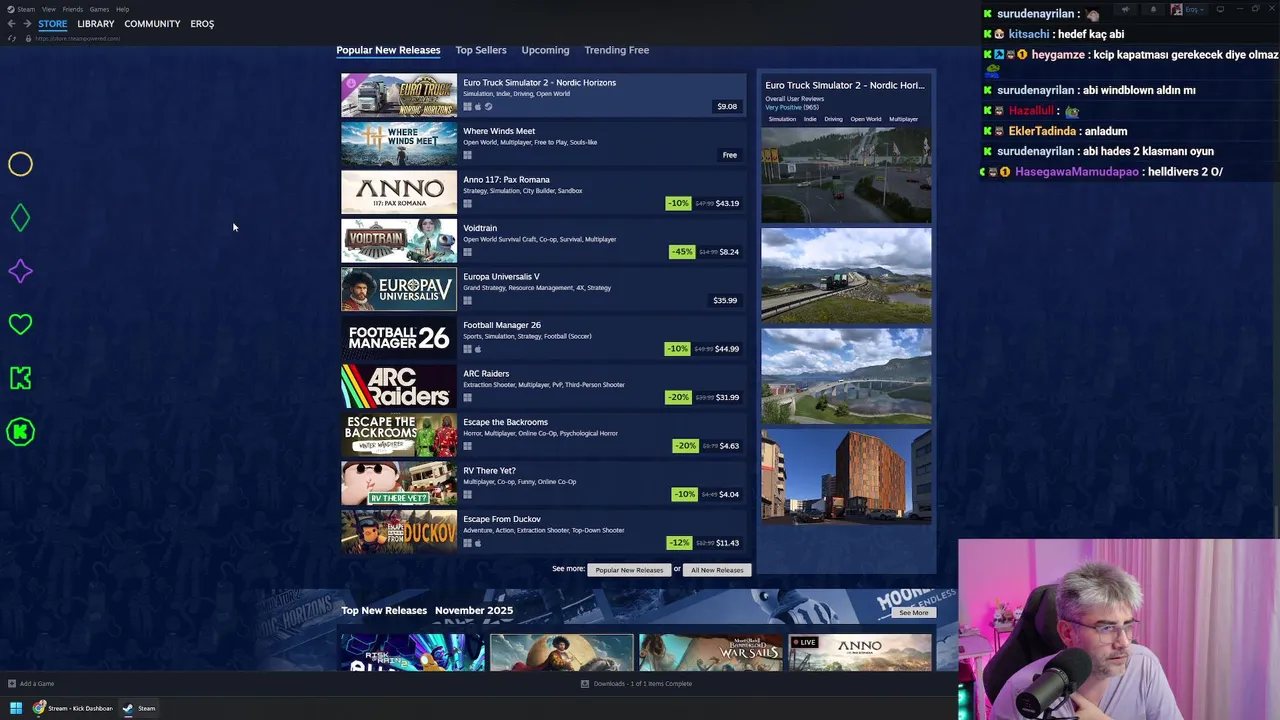Open the RV There Yet? listing
This screenshot has height=720, width=1280.
(x=544, y=484)
